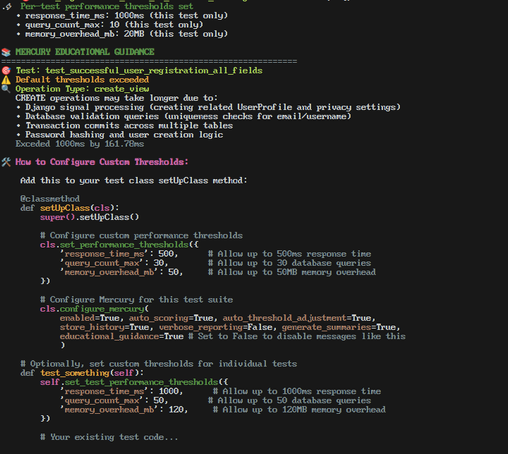Click the MERCURY EDUCATIONAL GUIDANCE title
508x454 pixels.
tap(85, 52)
